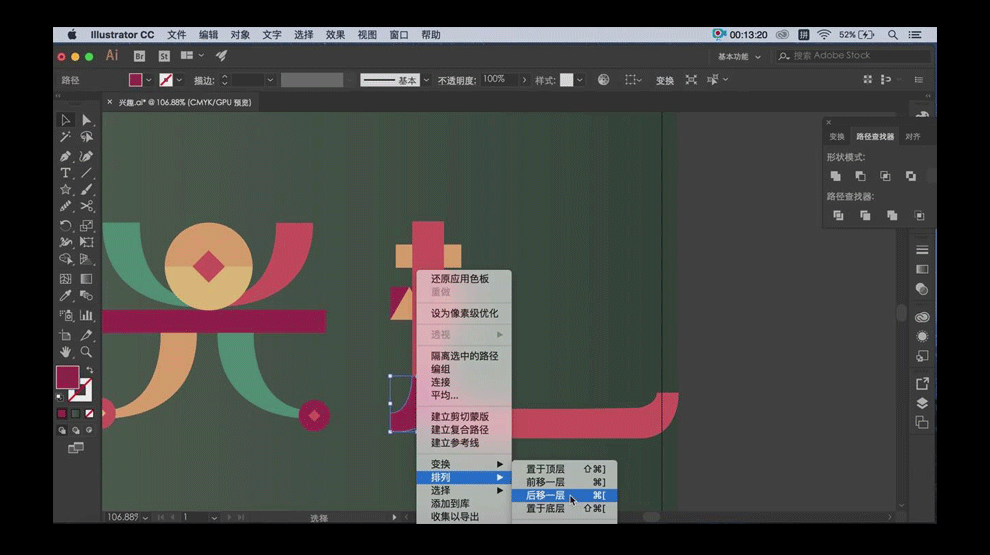This screenshot has height=555, width=990.
Task: Select the Eyedropper tool
Action: click(x=66, y=296)
